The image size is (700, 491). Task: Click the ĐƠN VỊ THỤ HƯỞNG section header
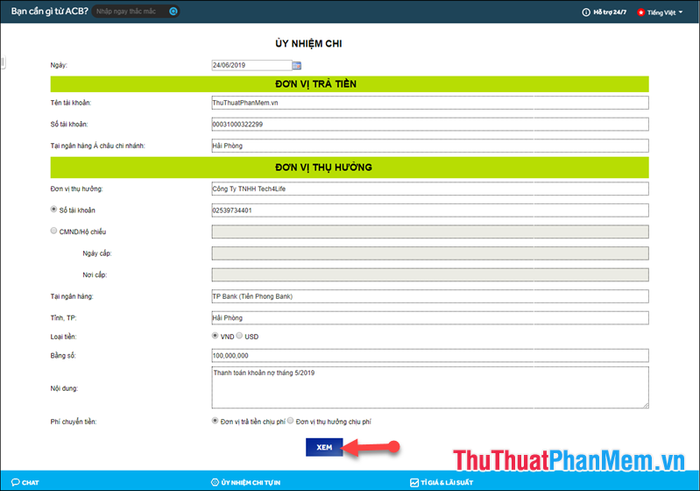point(350,167)
